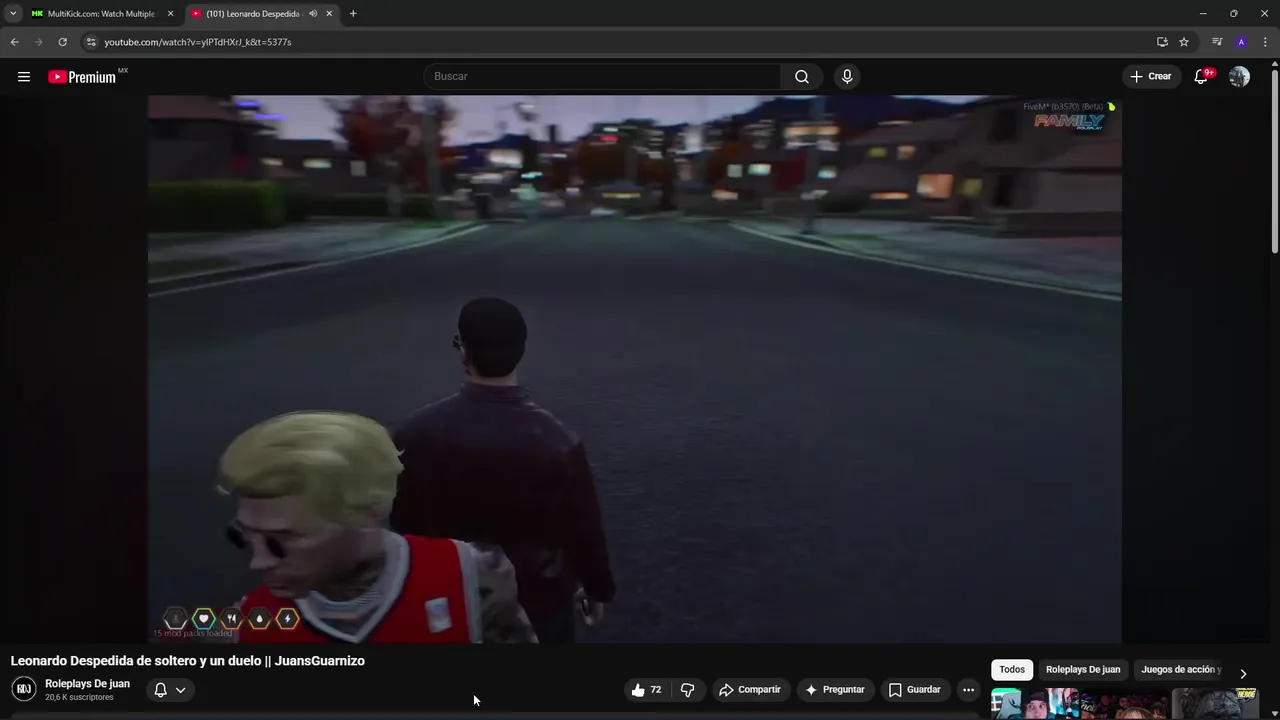This screenshot has height=720, width=1280.
Task: Reload the current page
Action: (x=62, y=42)
